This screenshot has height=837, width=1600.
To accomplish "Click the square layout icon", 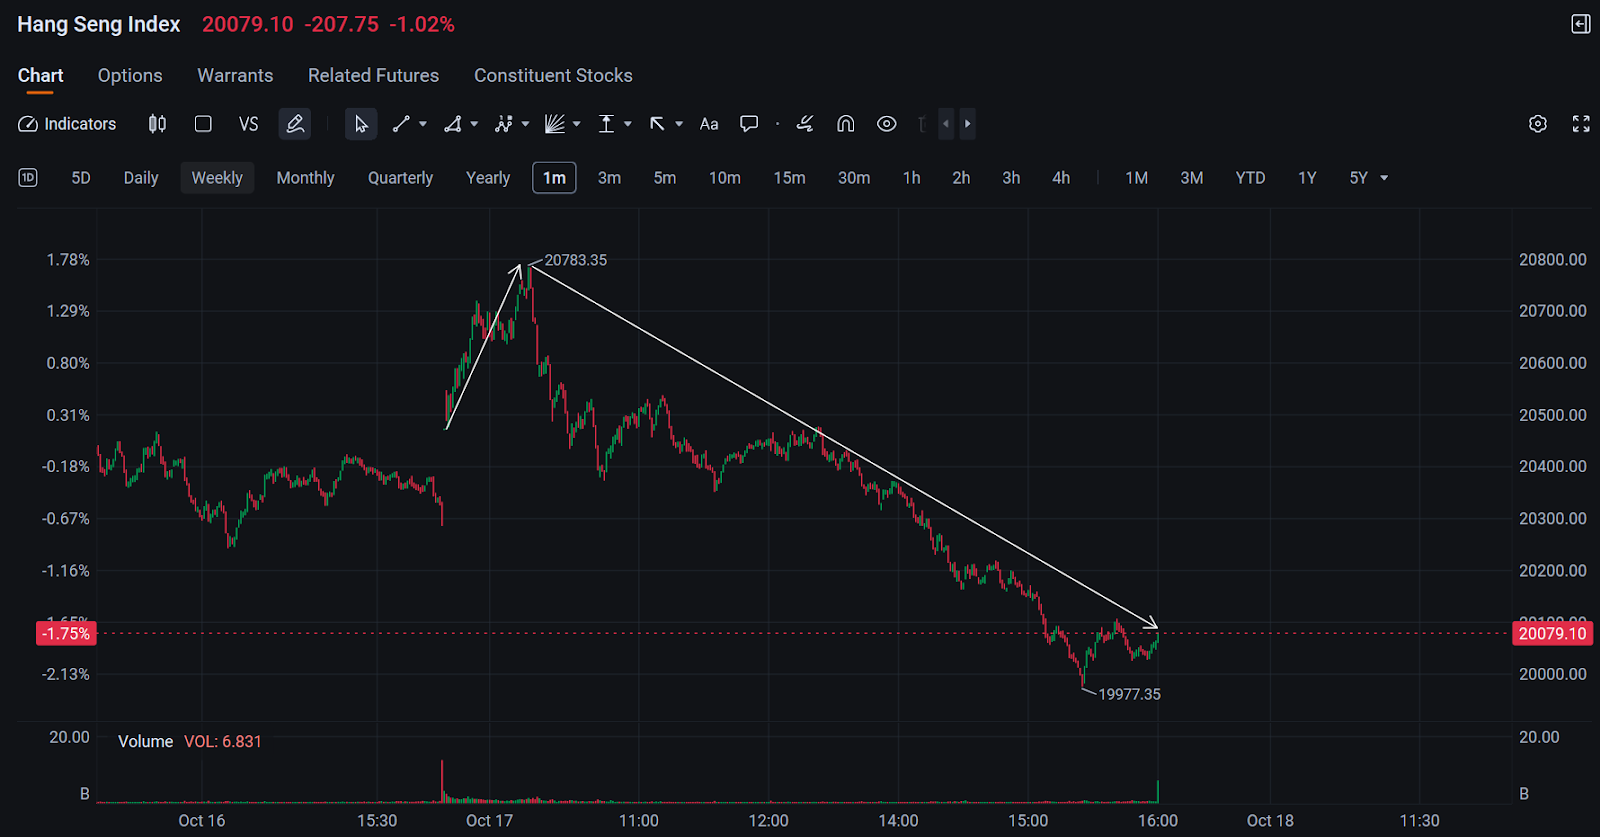I will coord(203,124).
